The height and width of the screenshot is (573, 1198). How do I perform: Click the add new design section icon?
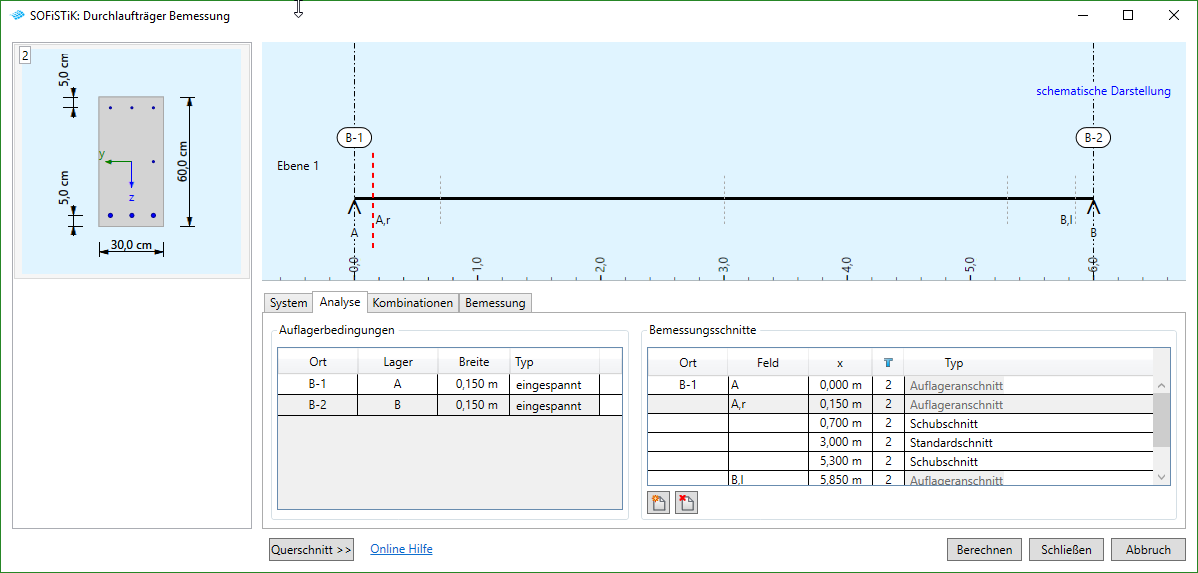point(659,502)
